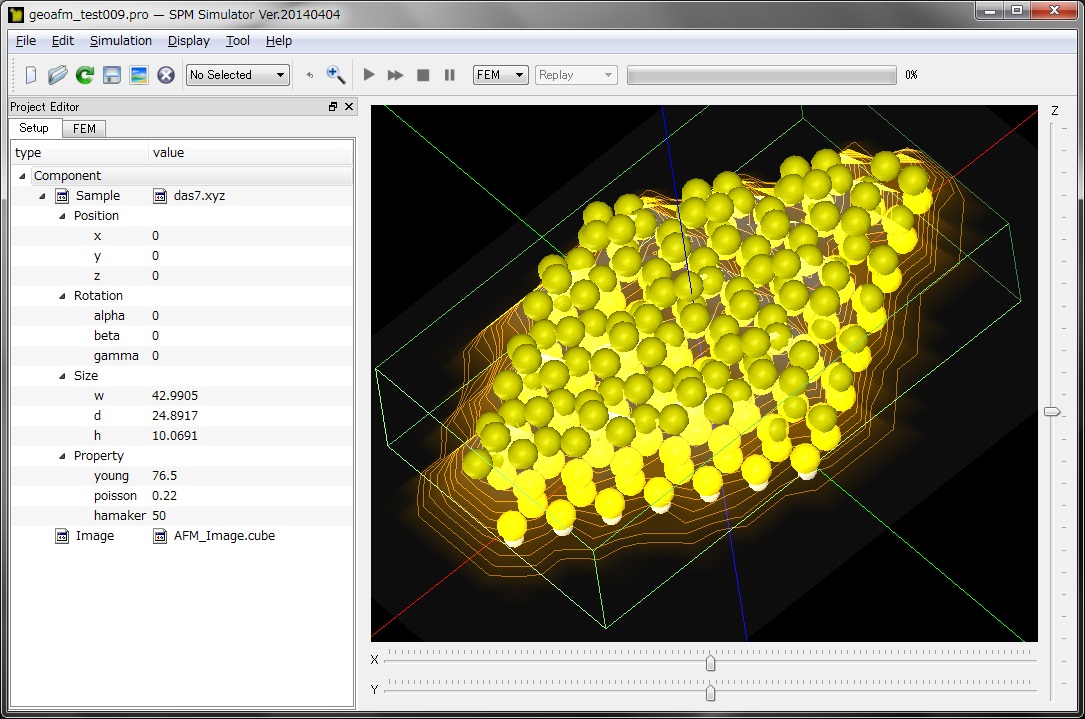Click the Z axis slider handle

1052,411
